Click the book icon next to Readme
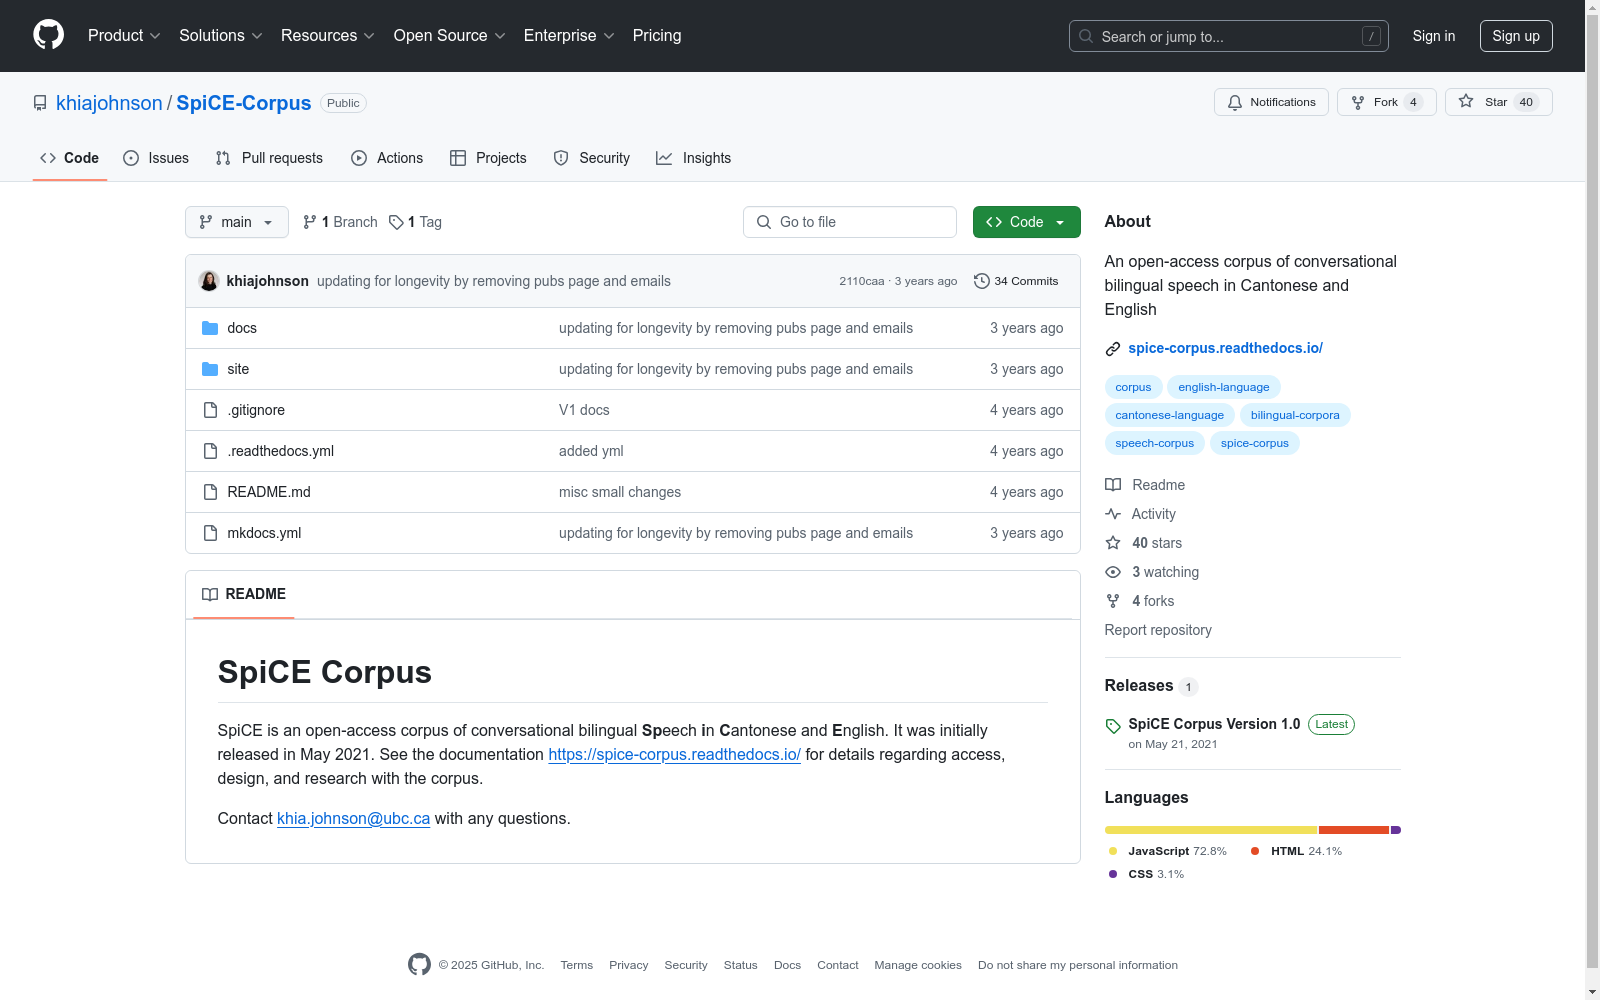 (1113, 485)
